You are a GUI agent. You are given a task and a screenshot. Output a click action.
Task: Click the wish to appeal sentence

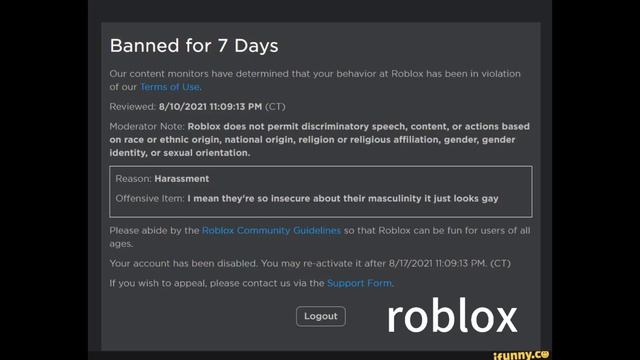[251, 283]
